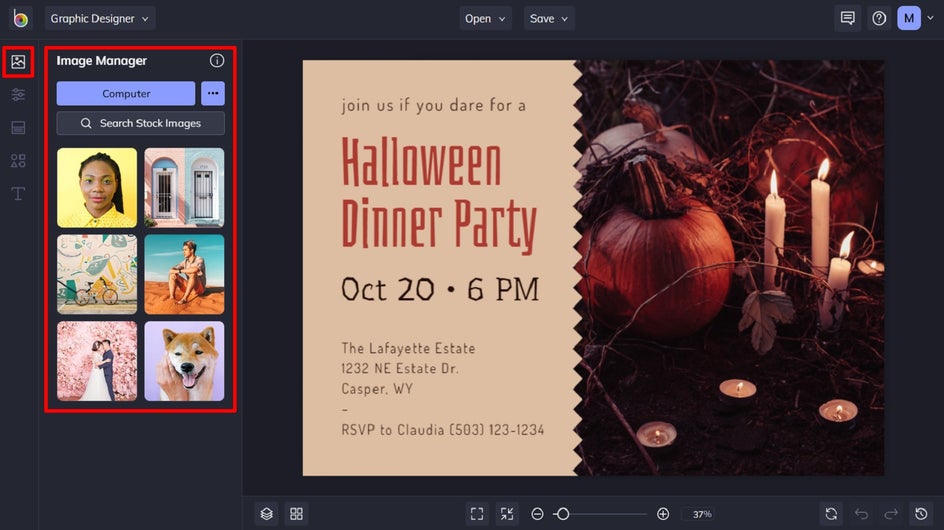Select the 'Halloween Dinner Party' title text
Image resolution: width=944 pixels, height=530 pixels.
tap(439, 194)
